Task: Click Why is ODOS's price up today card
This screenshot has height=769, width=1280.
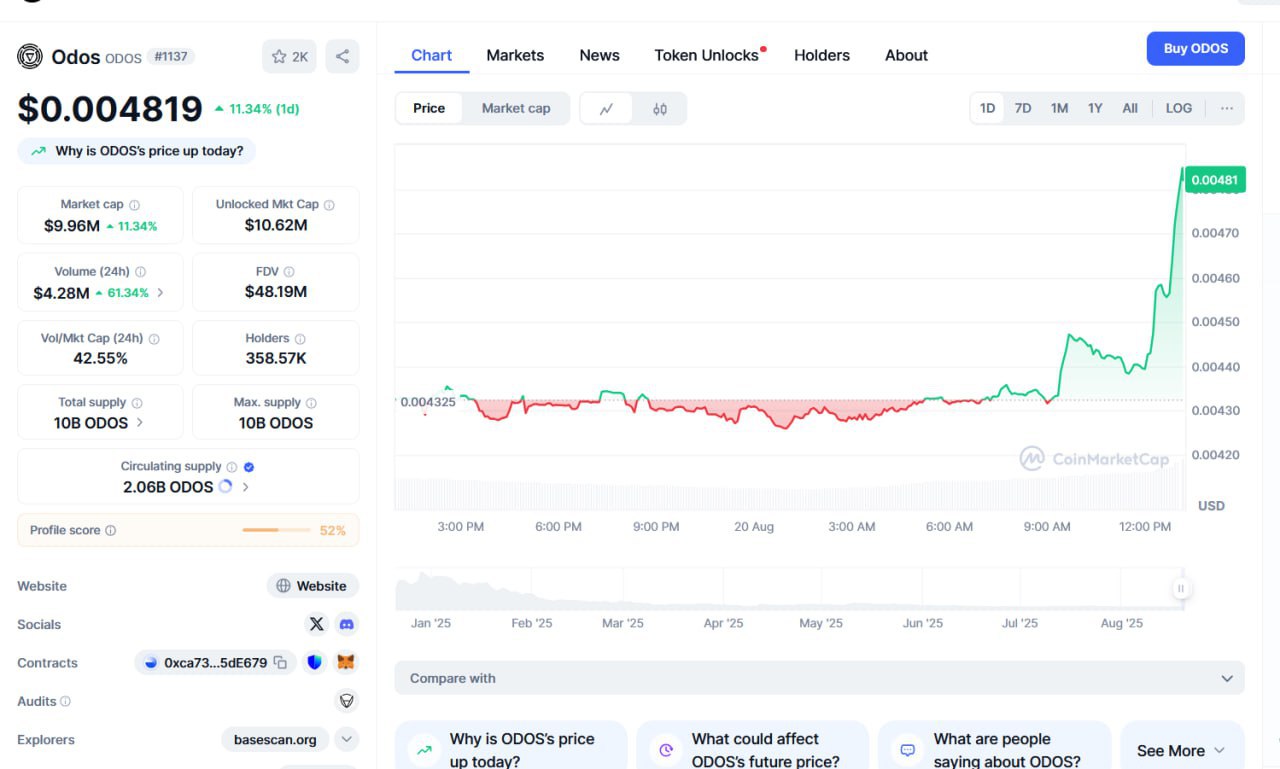Action: (x=511, y=747)
